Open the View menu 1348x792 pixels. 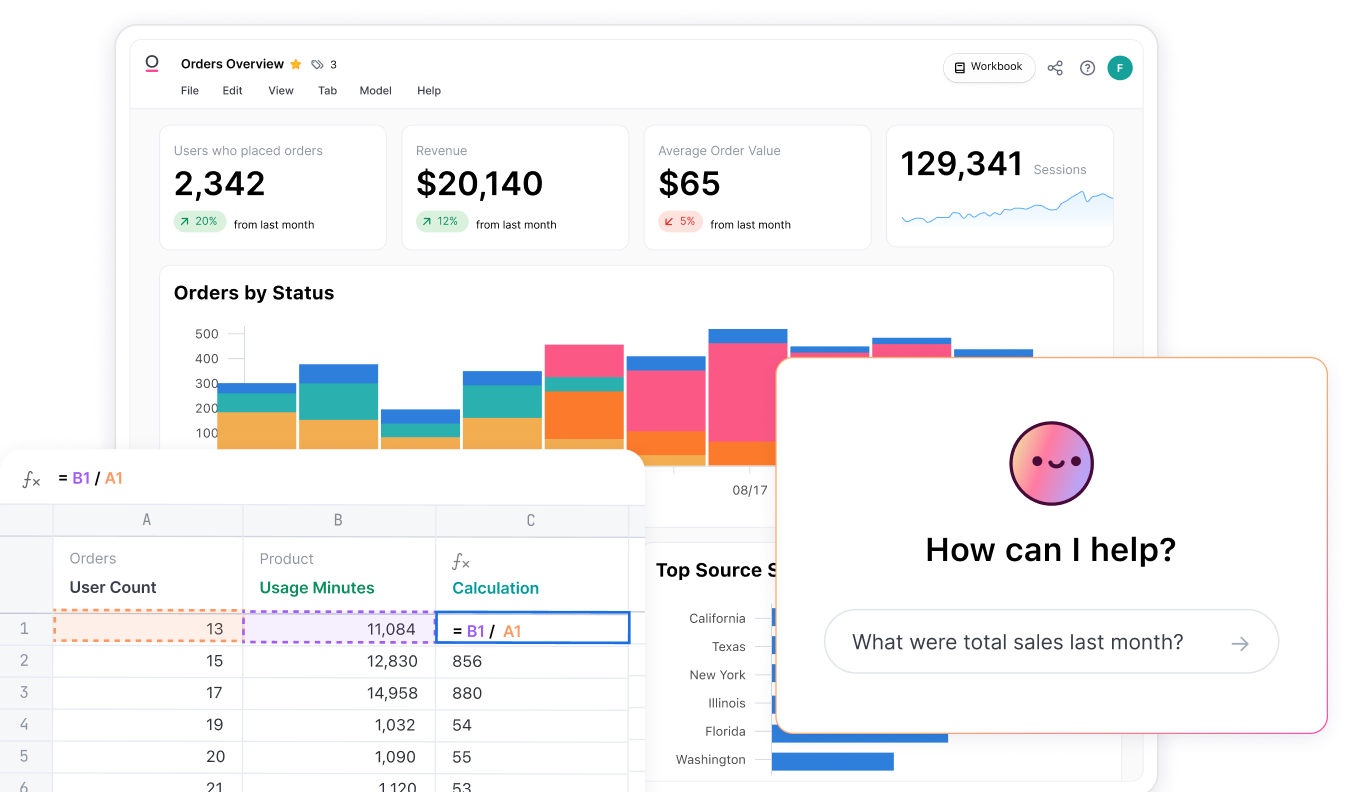coord(280,90)
